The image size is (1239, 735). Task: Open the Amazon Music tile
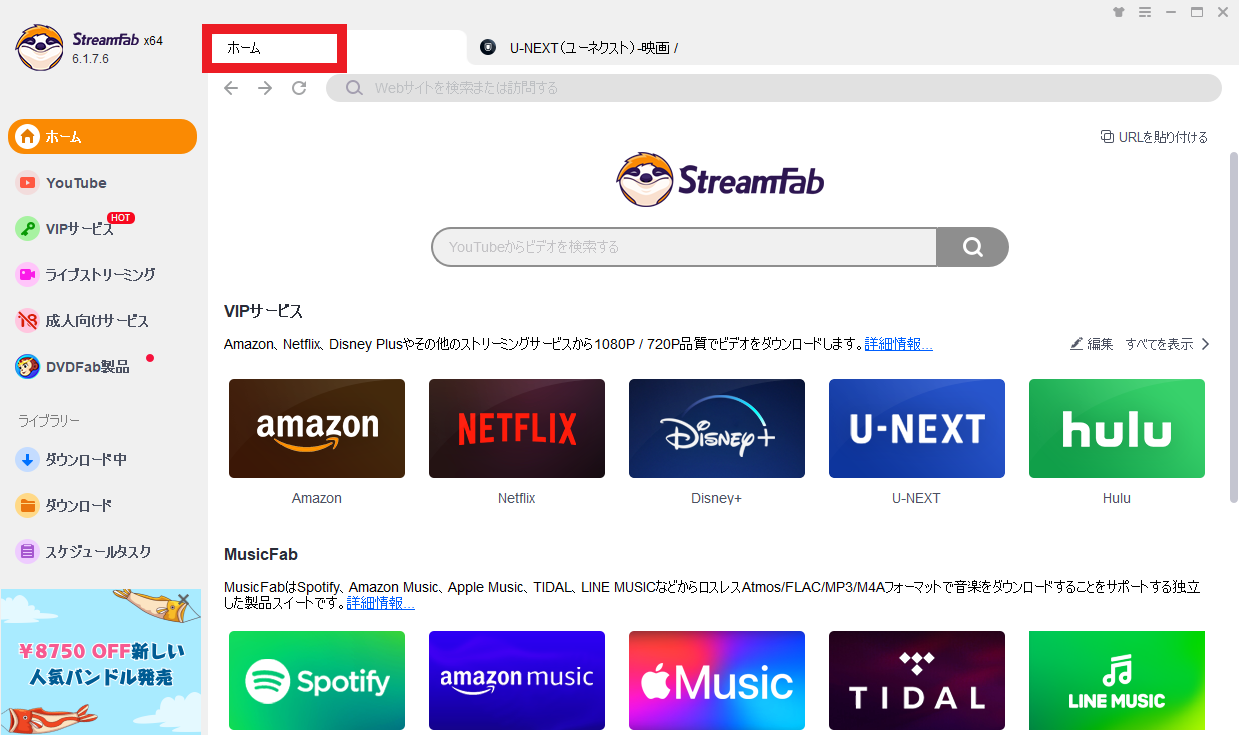(x=517, y=680)
